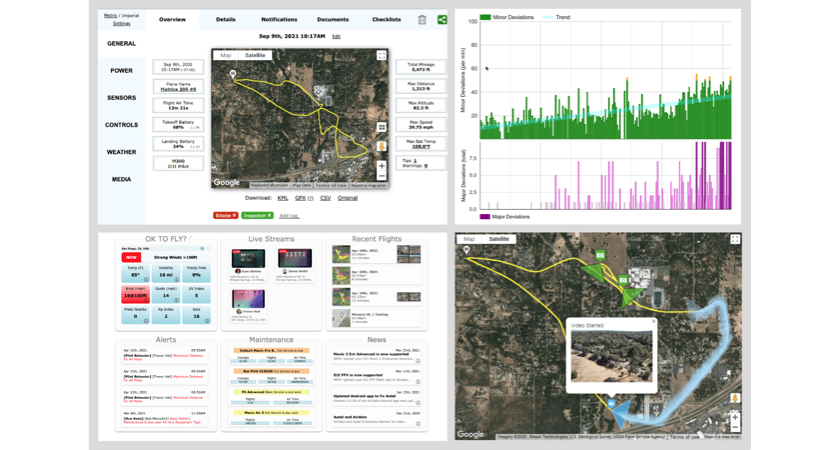Open the Video Started preview image
Image resolution: width=840 pixels, height=450 pixels.
611,356
